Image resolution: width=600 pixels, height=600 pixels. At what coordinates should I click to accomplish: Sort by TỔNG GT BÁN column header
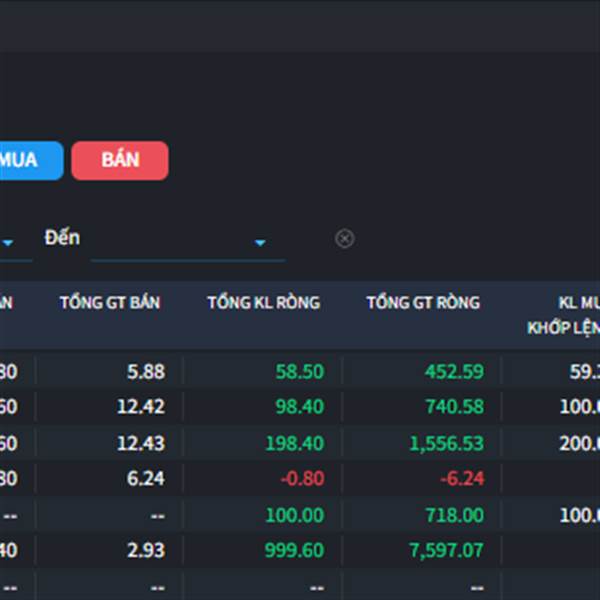coord(110,303)
